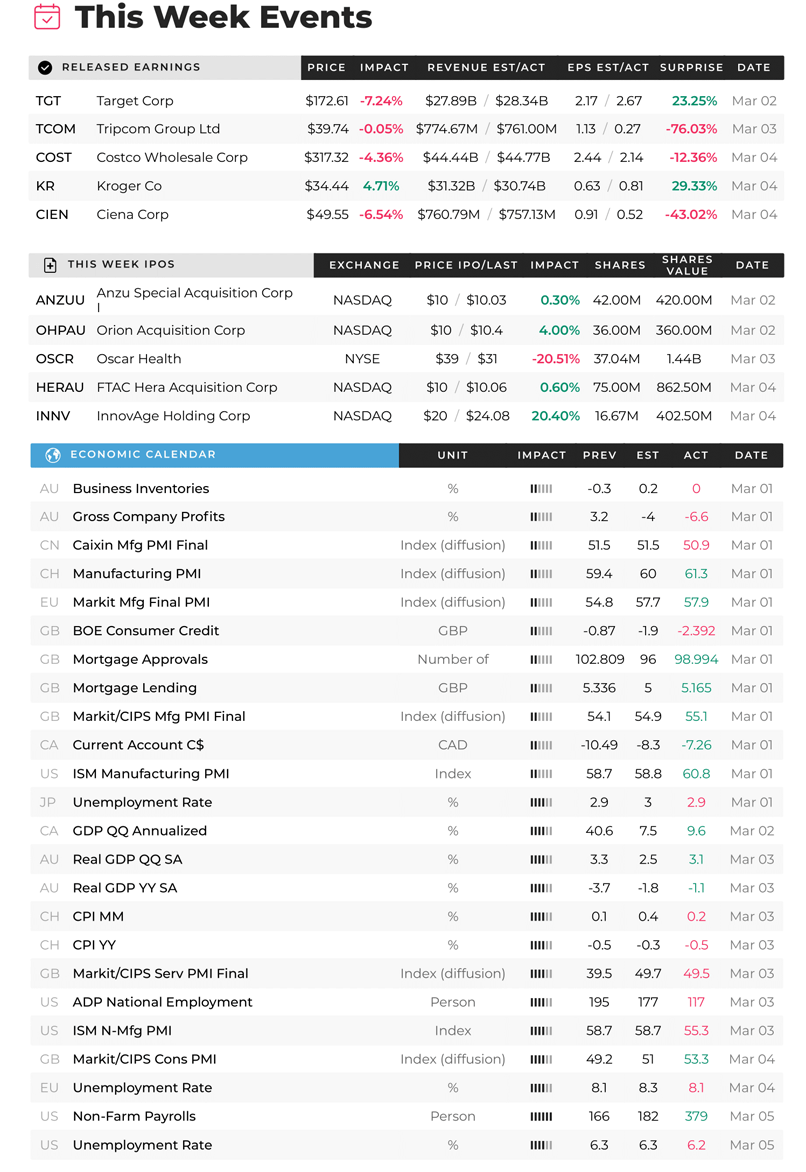The height and width of the screenshot is (1172, 806).
Task: Click the REVENUE EST/ACT column header
Action: [x=486, y=67]
